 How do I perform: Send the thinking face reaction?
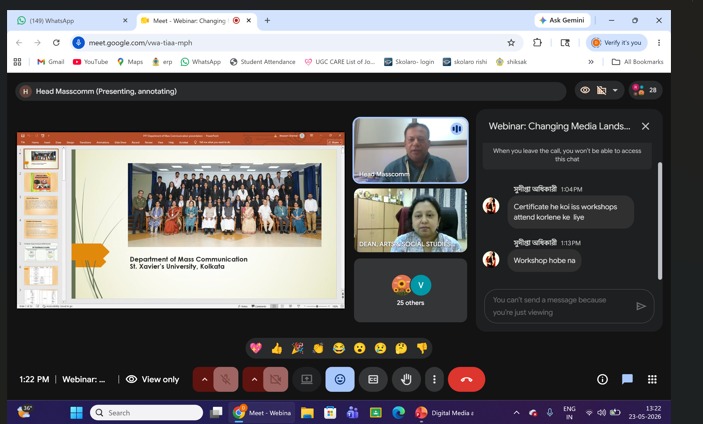[x=401, y=348]
